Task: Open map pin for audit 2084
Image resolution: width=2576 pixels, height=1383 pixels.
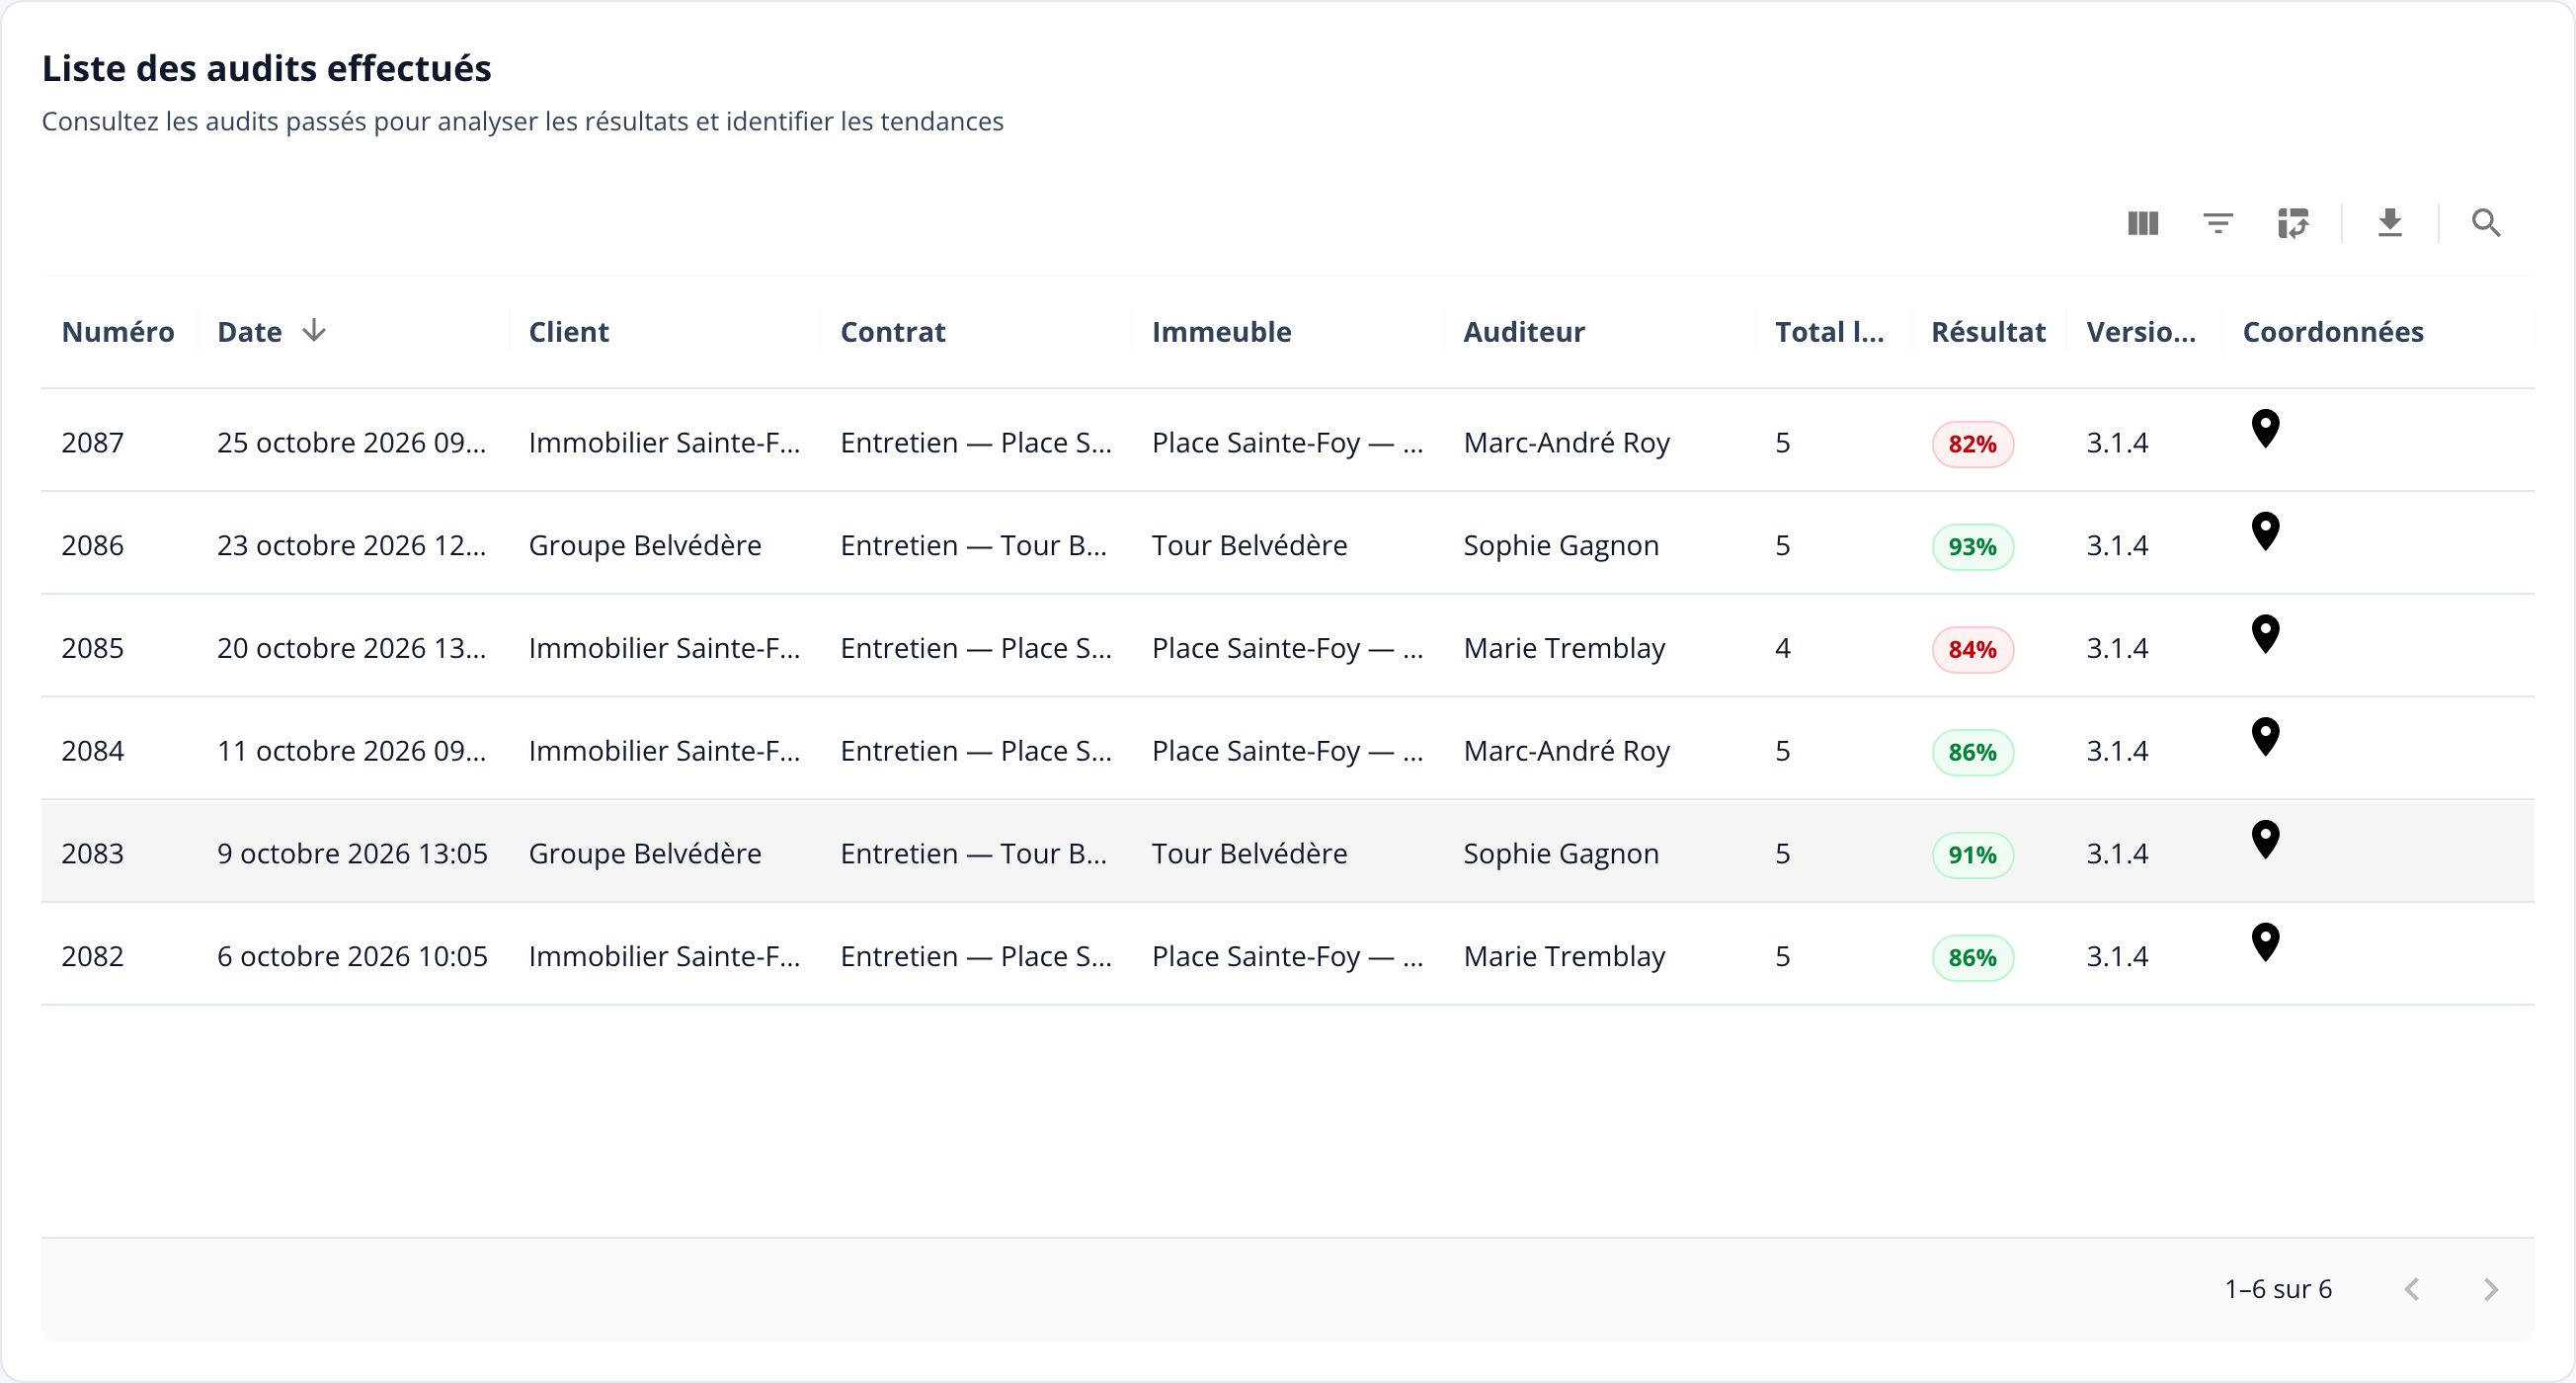Action: pos(2265,737)
